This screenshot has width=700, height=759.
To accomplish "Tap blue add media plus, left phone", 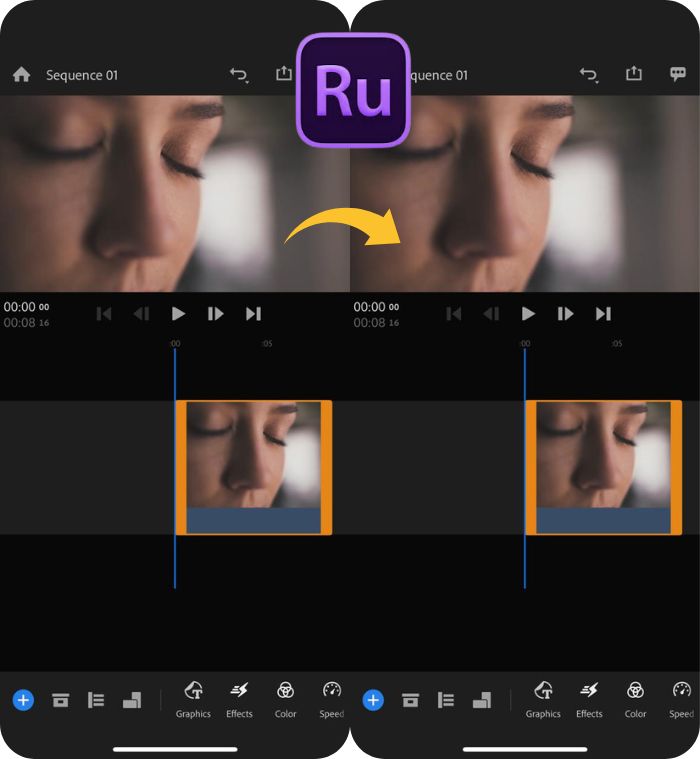I will coord(23,700).
